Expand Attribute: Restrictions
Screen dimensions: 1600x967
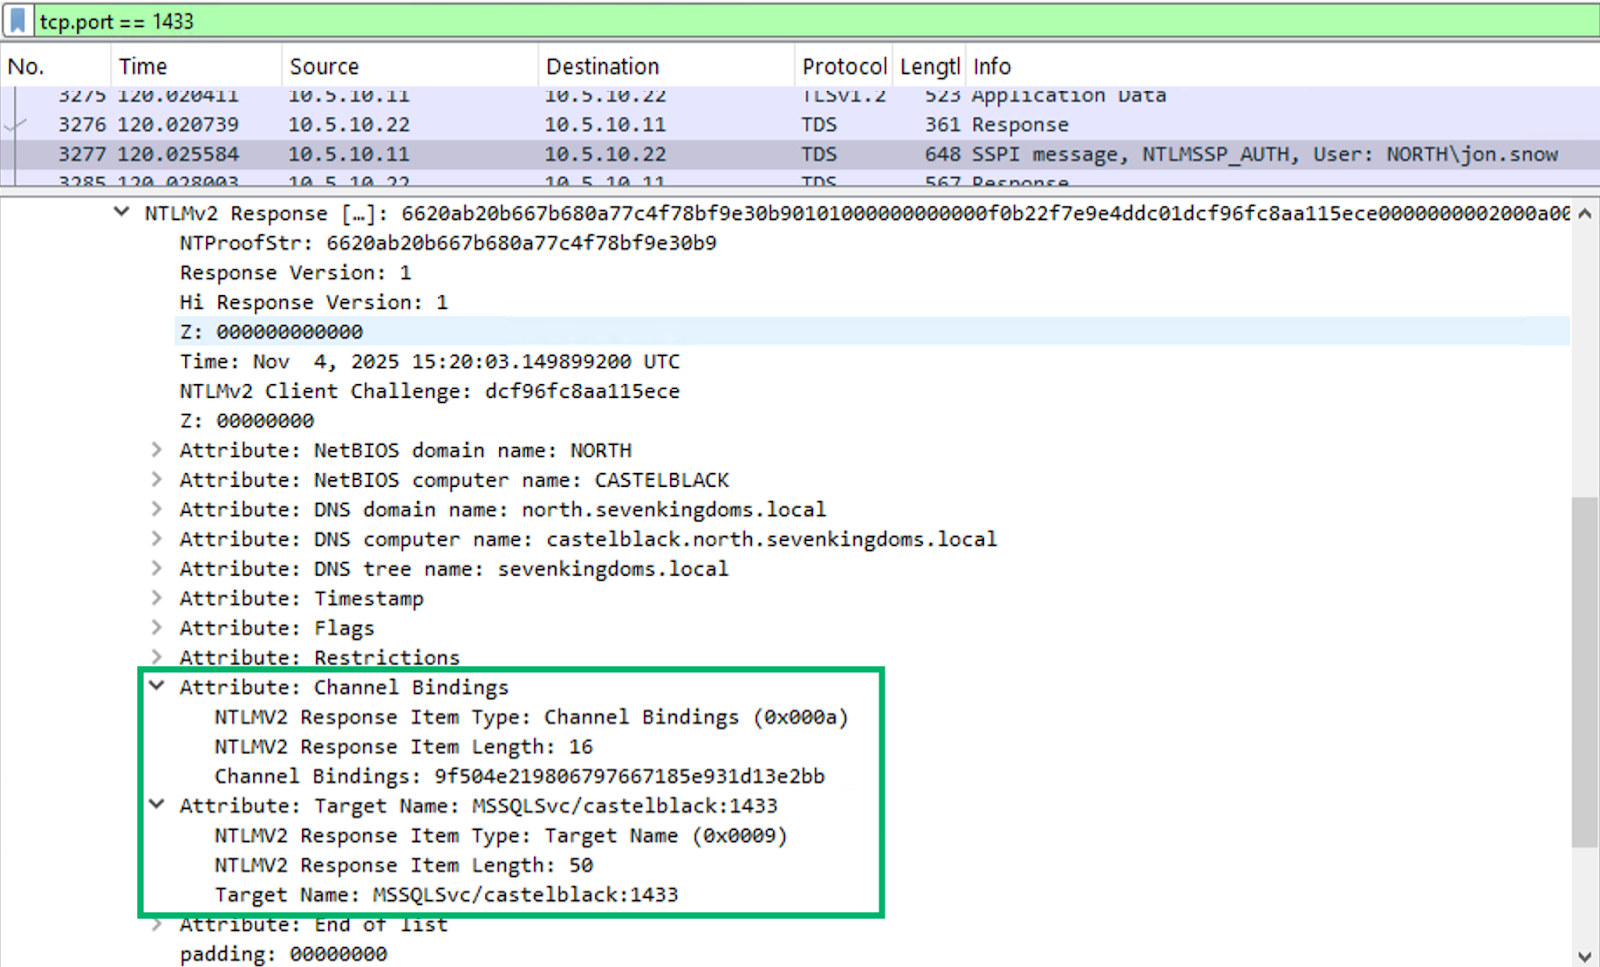pyautogui.click(x=156, y=657)
